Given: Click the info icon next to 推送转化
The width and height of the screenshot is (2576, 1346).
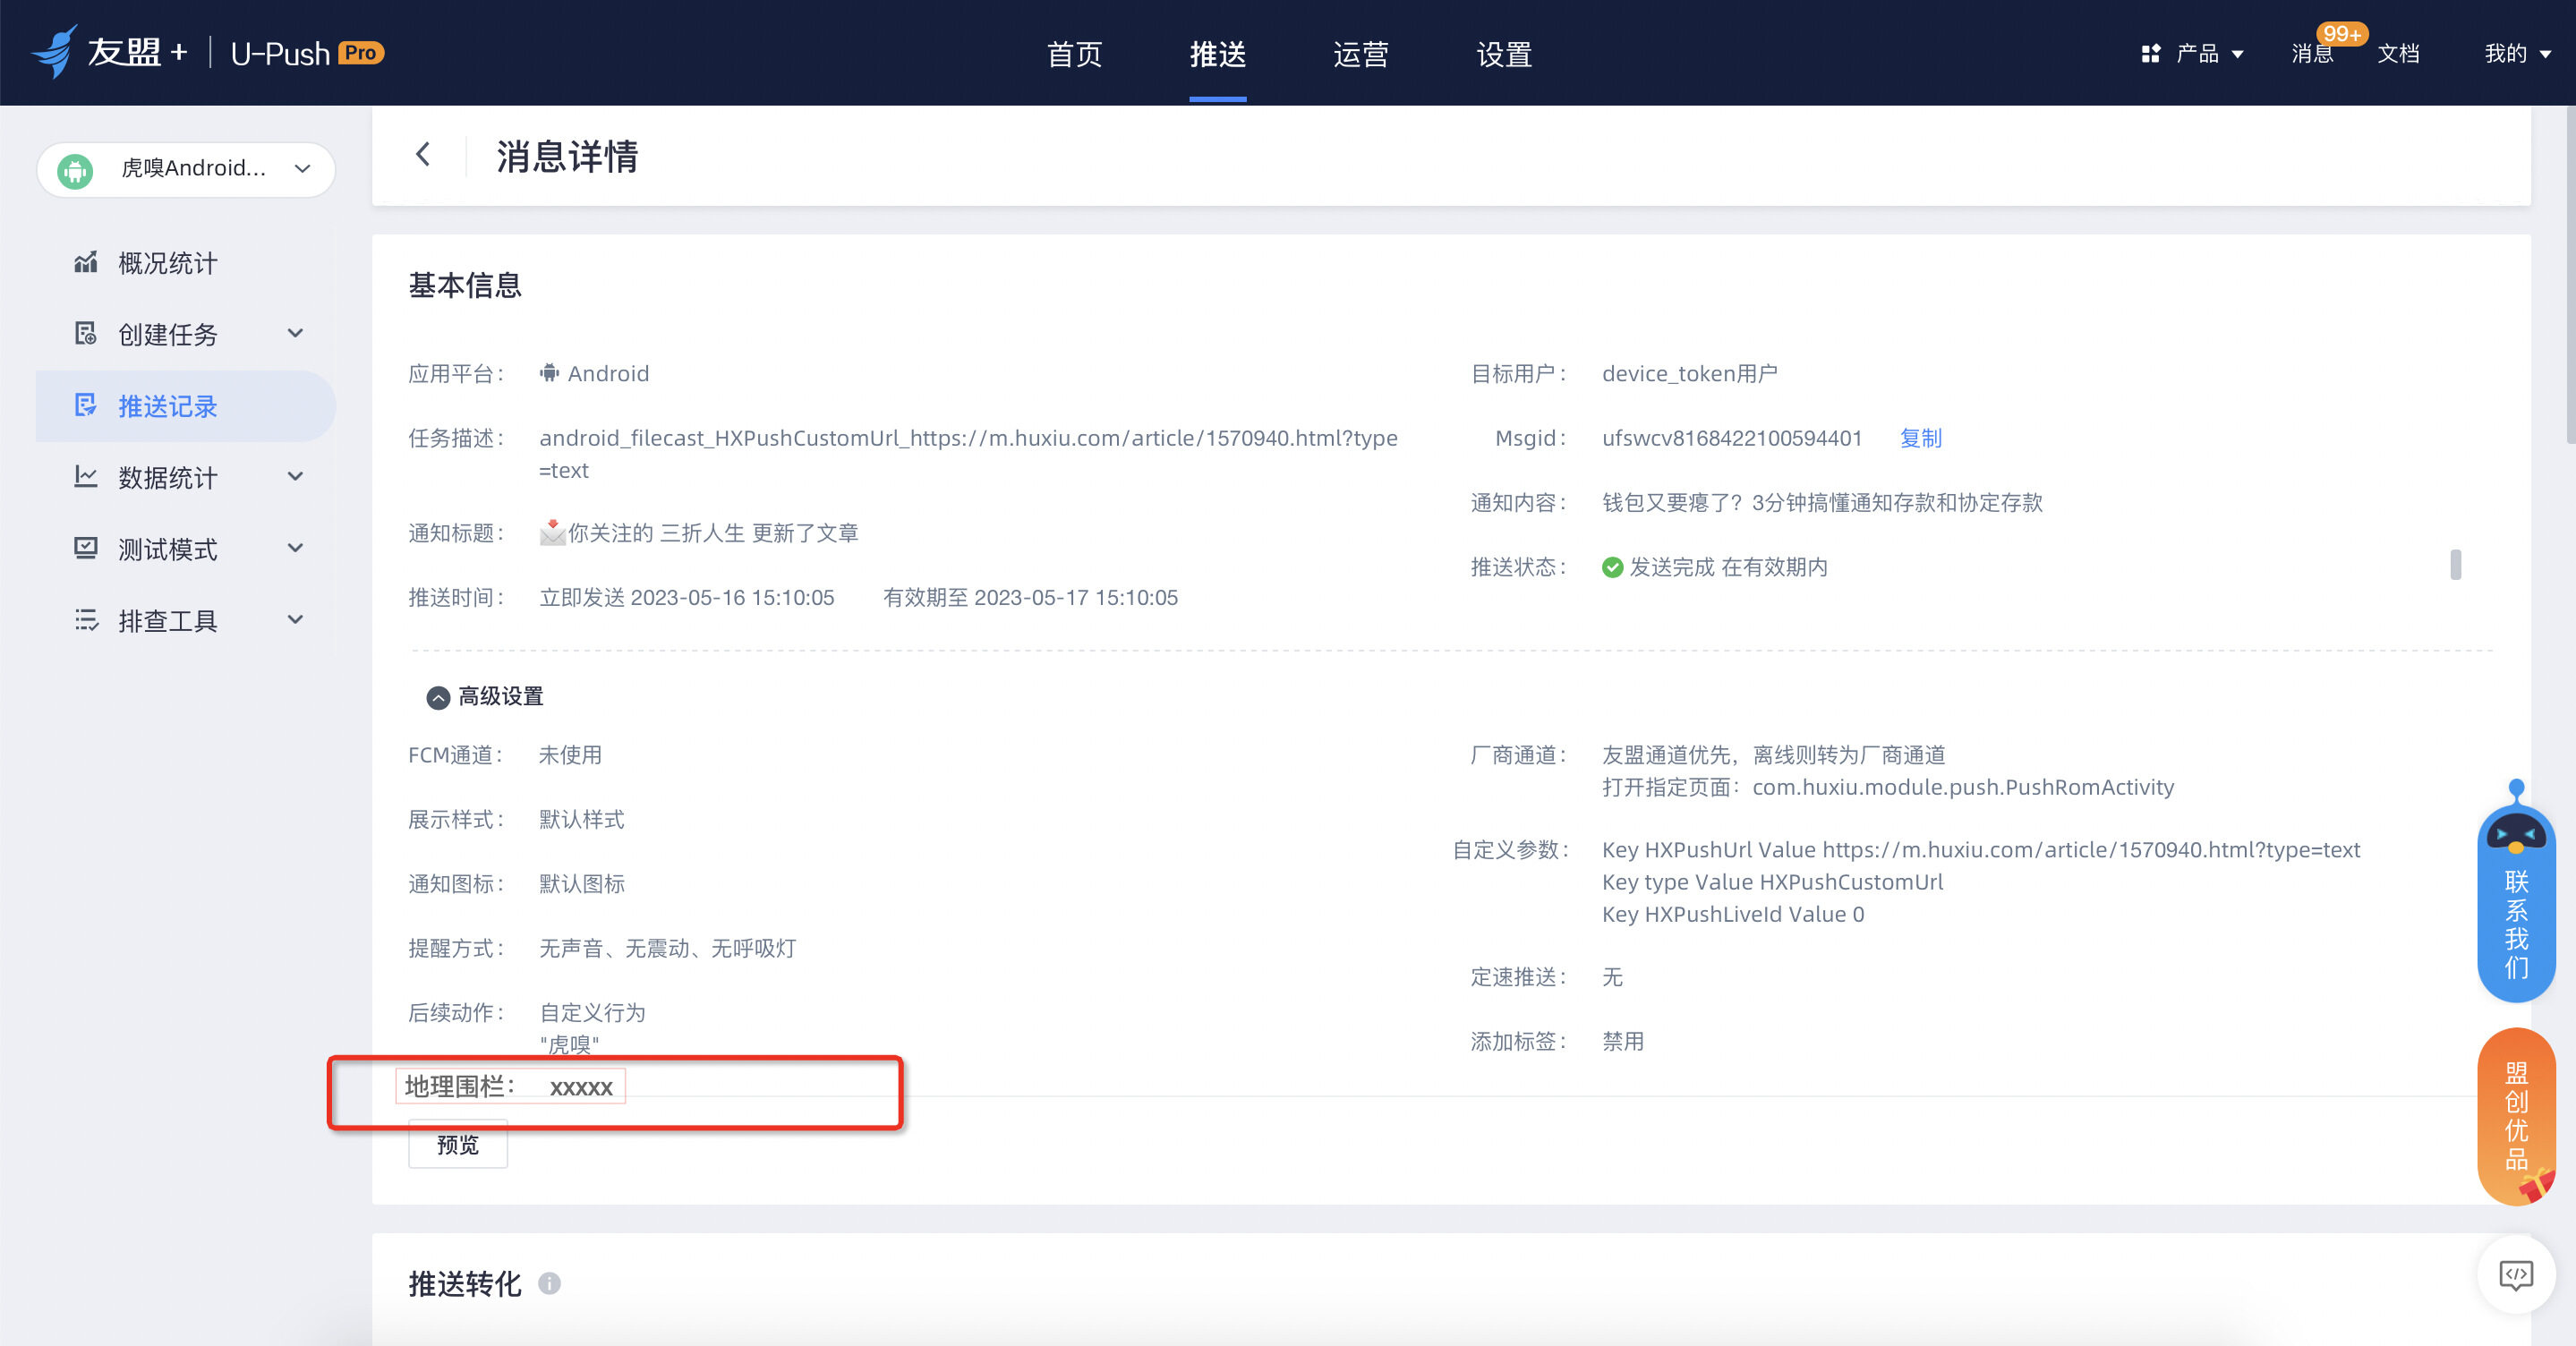Looking at the screenshot, I should pyautogui.click(x=549, y=1283).
